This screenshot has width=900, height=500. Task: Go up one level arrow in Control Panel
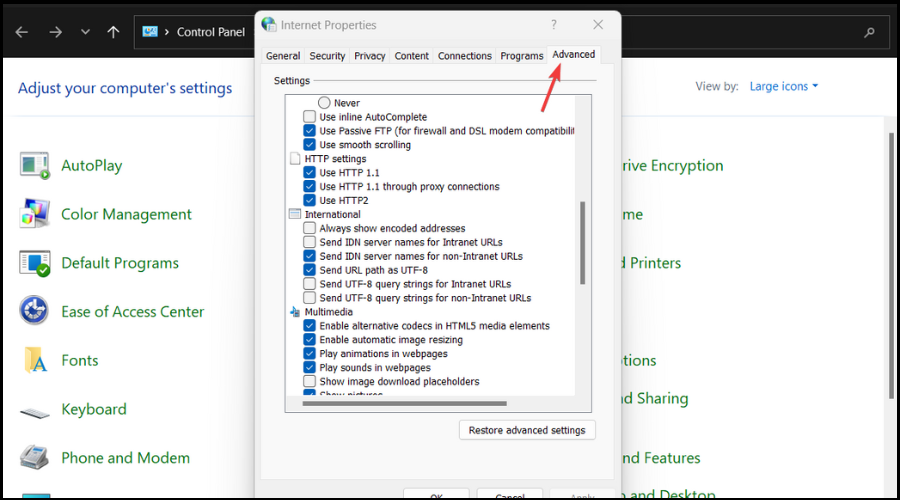click(x=113, y=32)
